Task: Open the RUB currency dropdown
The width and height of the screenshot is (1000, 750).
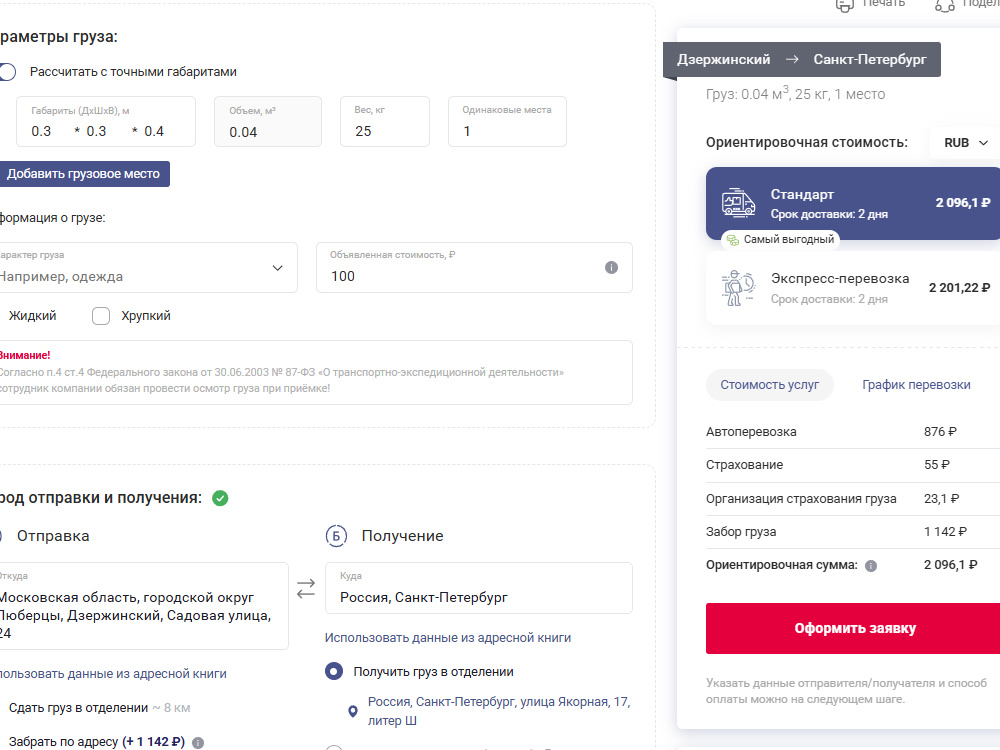Action: pos(966,143)
